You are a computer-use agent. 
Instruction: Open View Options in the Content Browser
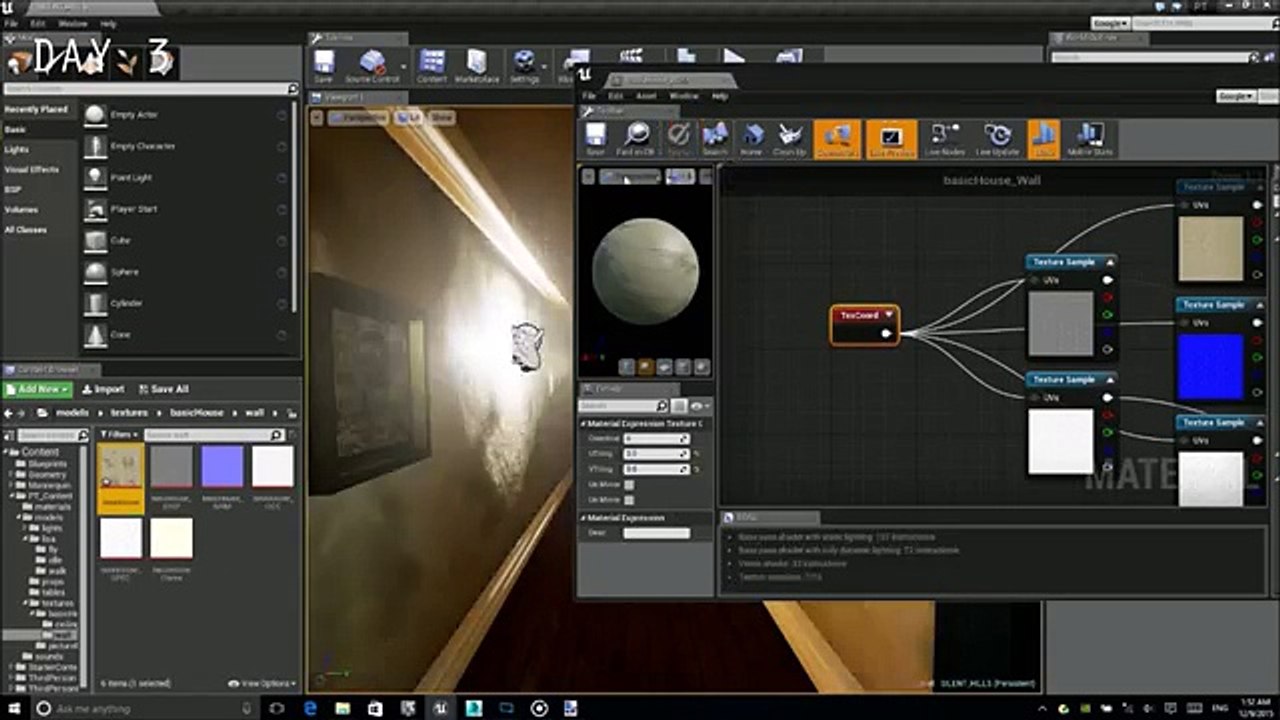(263, 684)
